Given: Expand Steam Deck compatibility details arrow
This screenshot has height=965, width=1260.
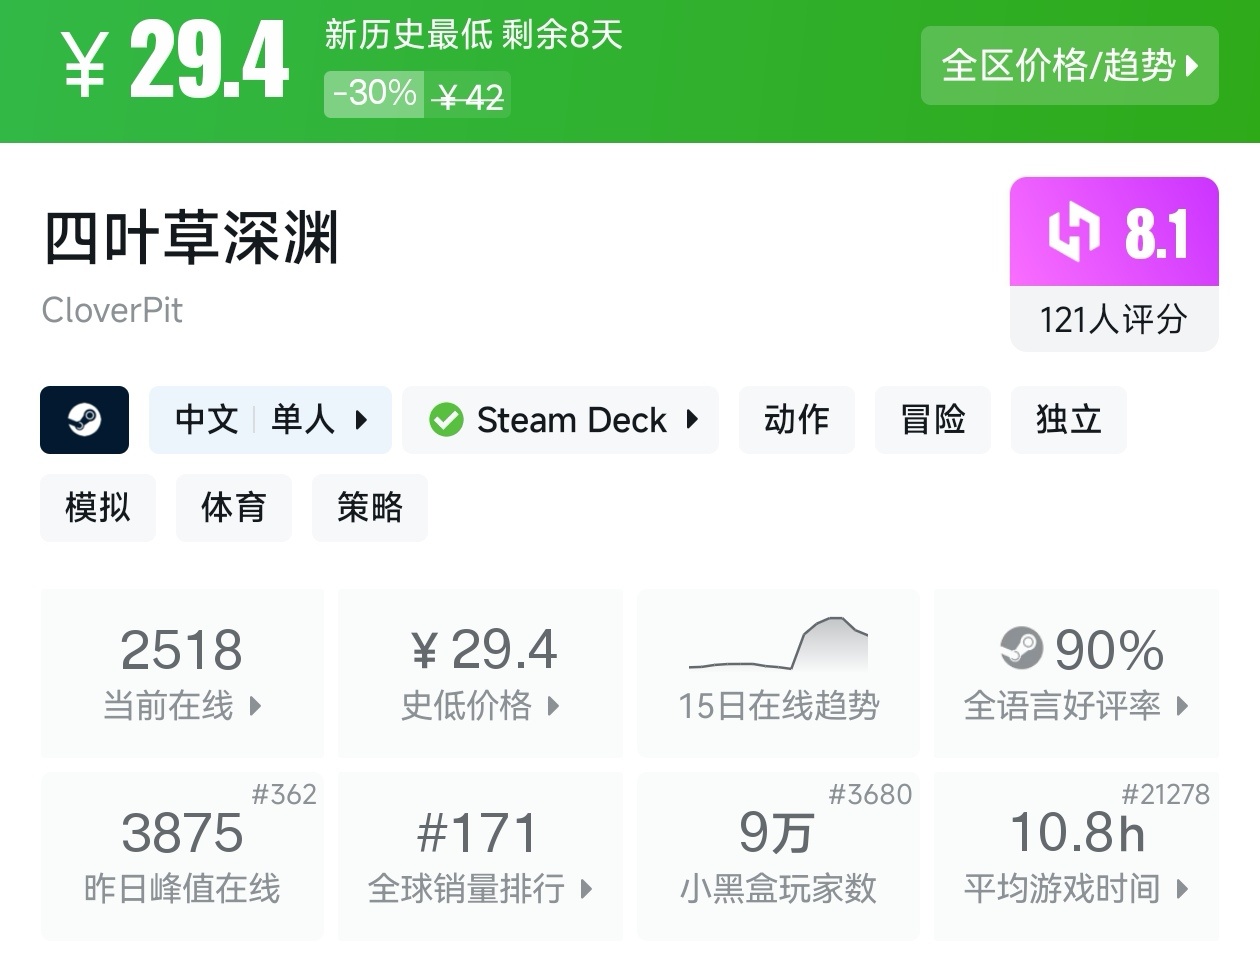Looking at the screenshot, I should click(692, 420).
